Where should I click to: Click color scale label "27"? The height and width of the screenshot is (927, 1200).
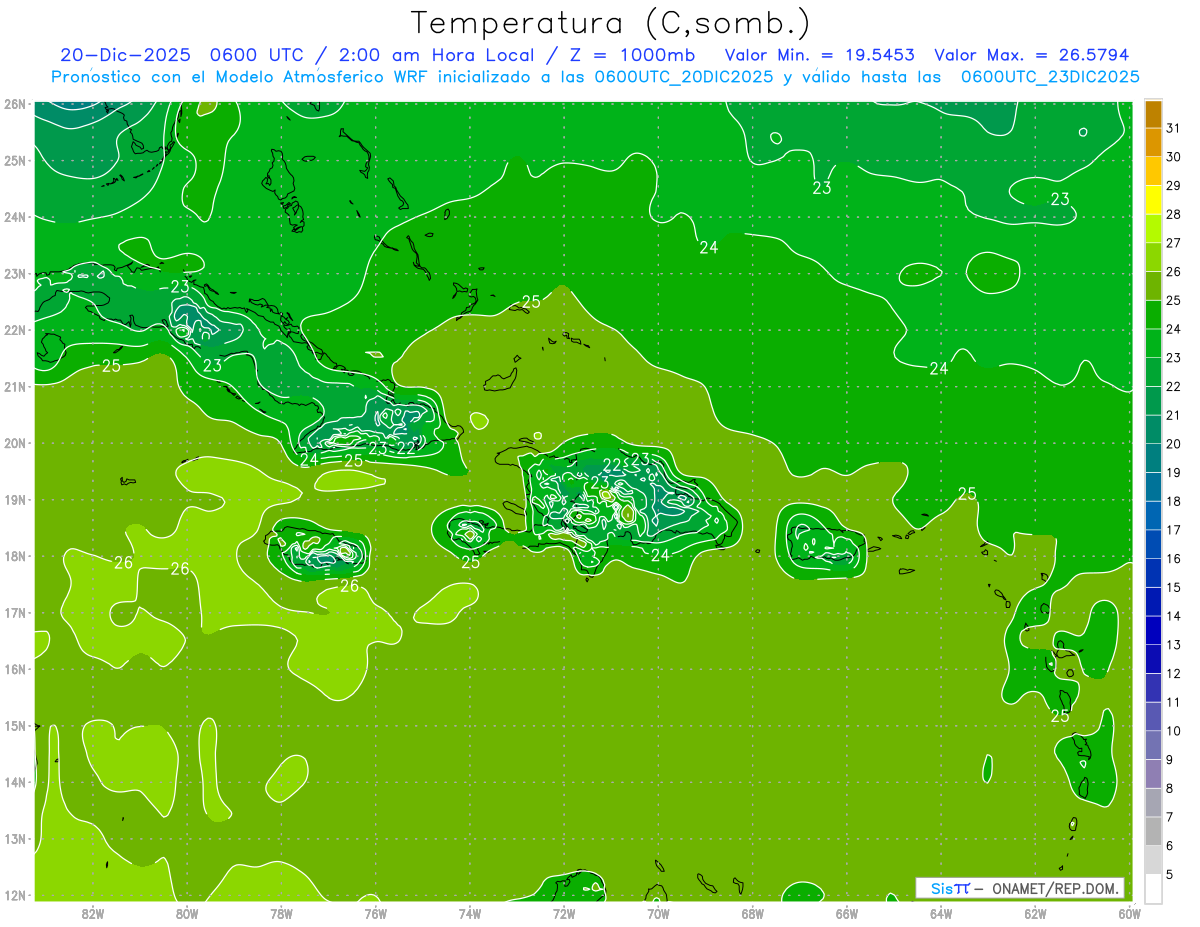(x=1173, y=243)
